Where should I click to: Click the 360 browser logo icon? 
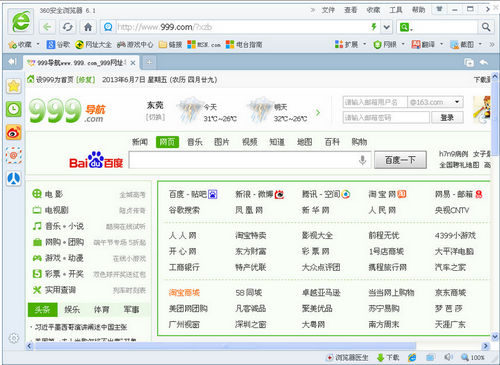coord(21,22)
